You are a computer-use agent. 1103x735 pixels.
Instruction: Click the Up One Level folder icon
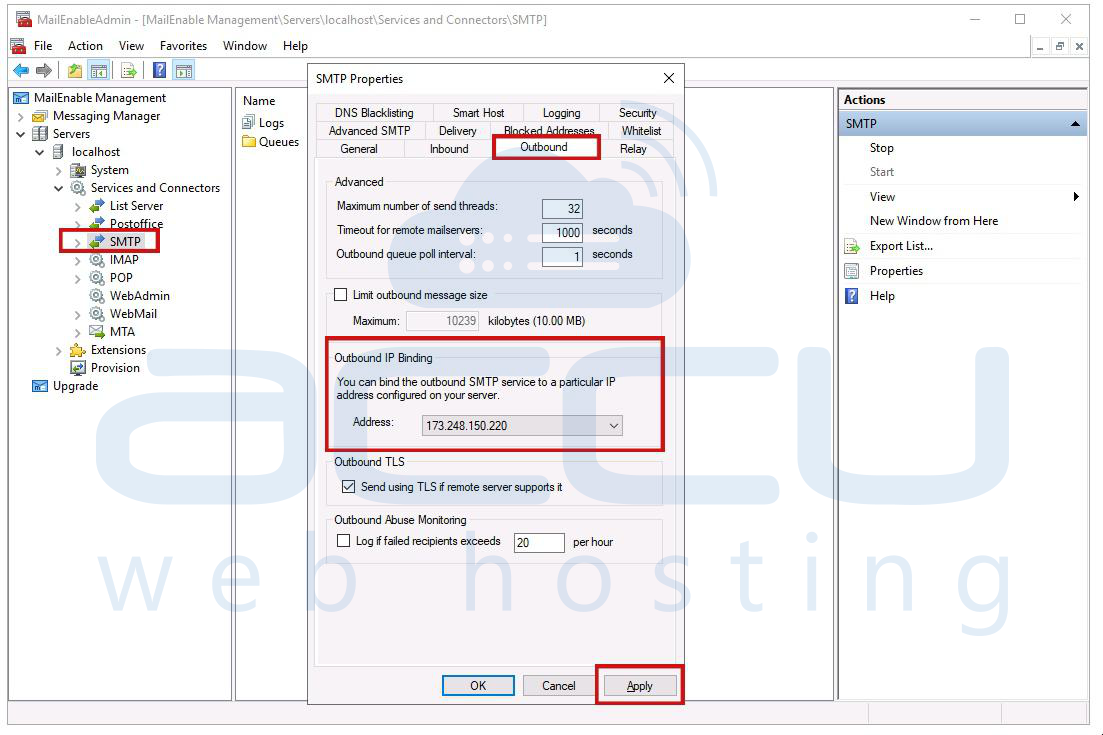point(75,70)
